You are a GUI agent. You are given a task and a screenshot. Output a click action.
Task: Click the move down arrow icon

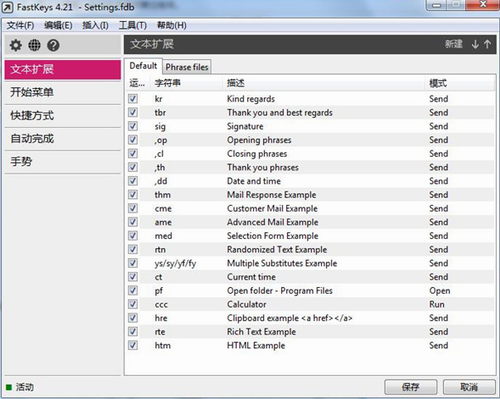475,44
